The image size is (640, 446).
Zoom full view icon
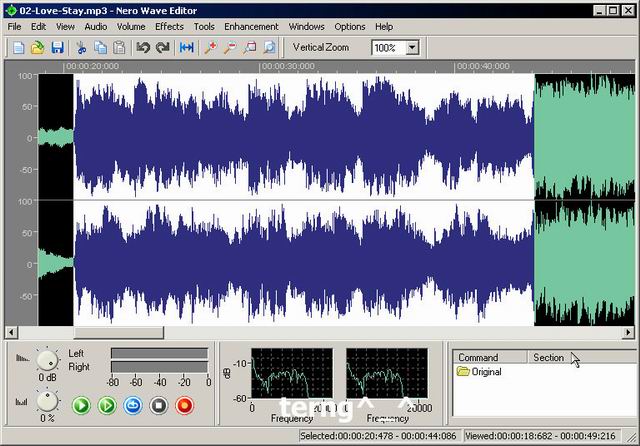[x=269, y=48]
